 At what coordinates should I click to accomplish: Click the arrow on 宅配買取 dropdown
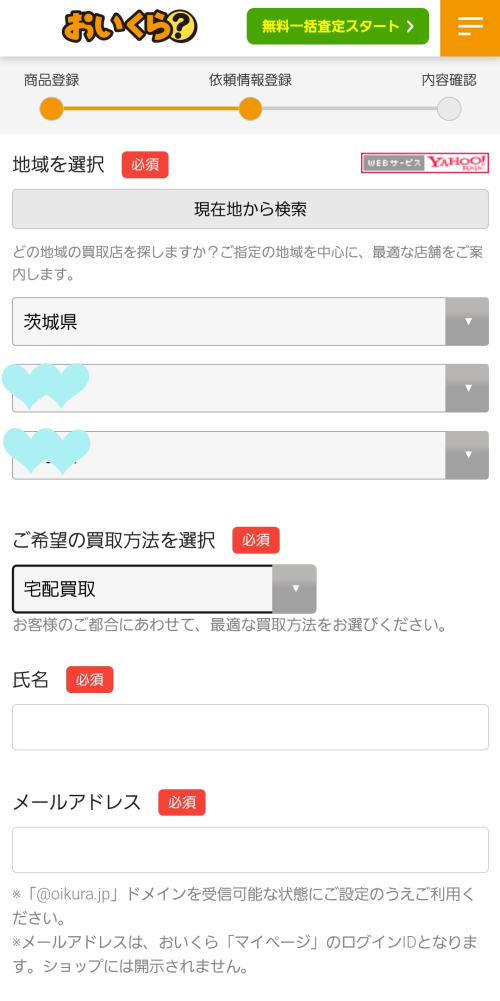coord(294,589)
